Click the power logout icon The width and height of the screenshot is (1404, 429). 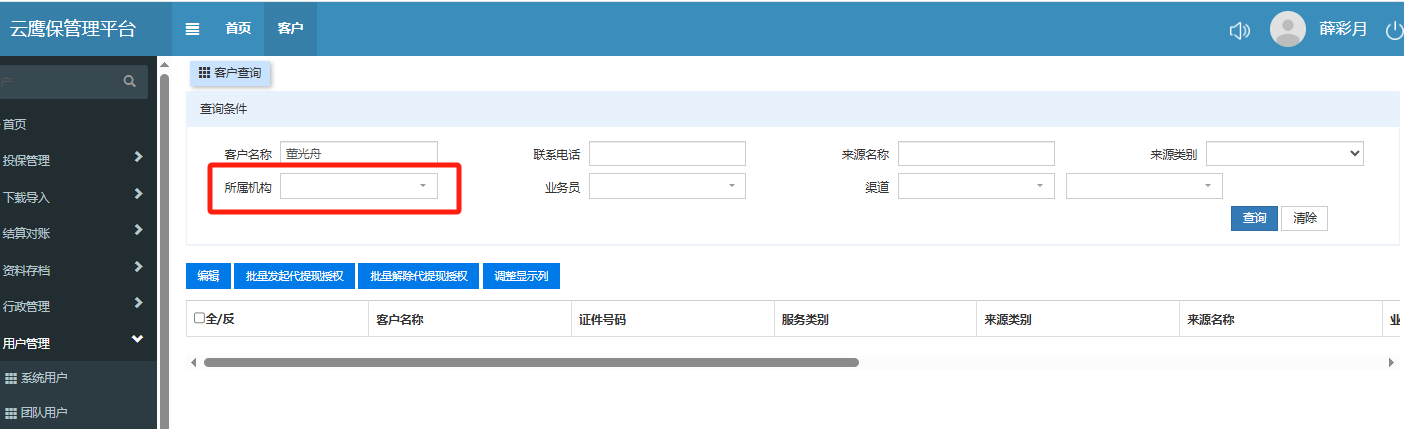[x=1394, y=30]
